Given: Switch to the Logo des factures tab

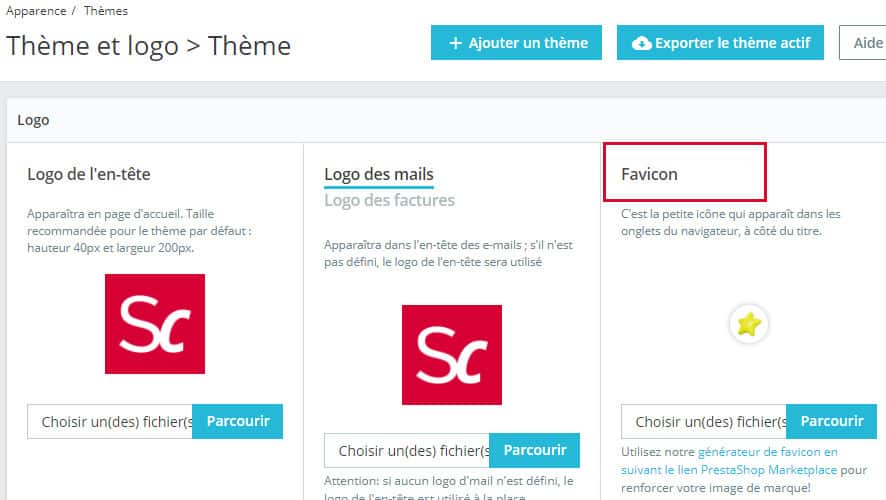Looking at the screenshot, I should pos(389,200).
